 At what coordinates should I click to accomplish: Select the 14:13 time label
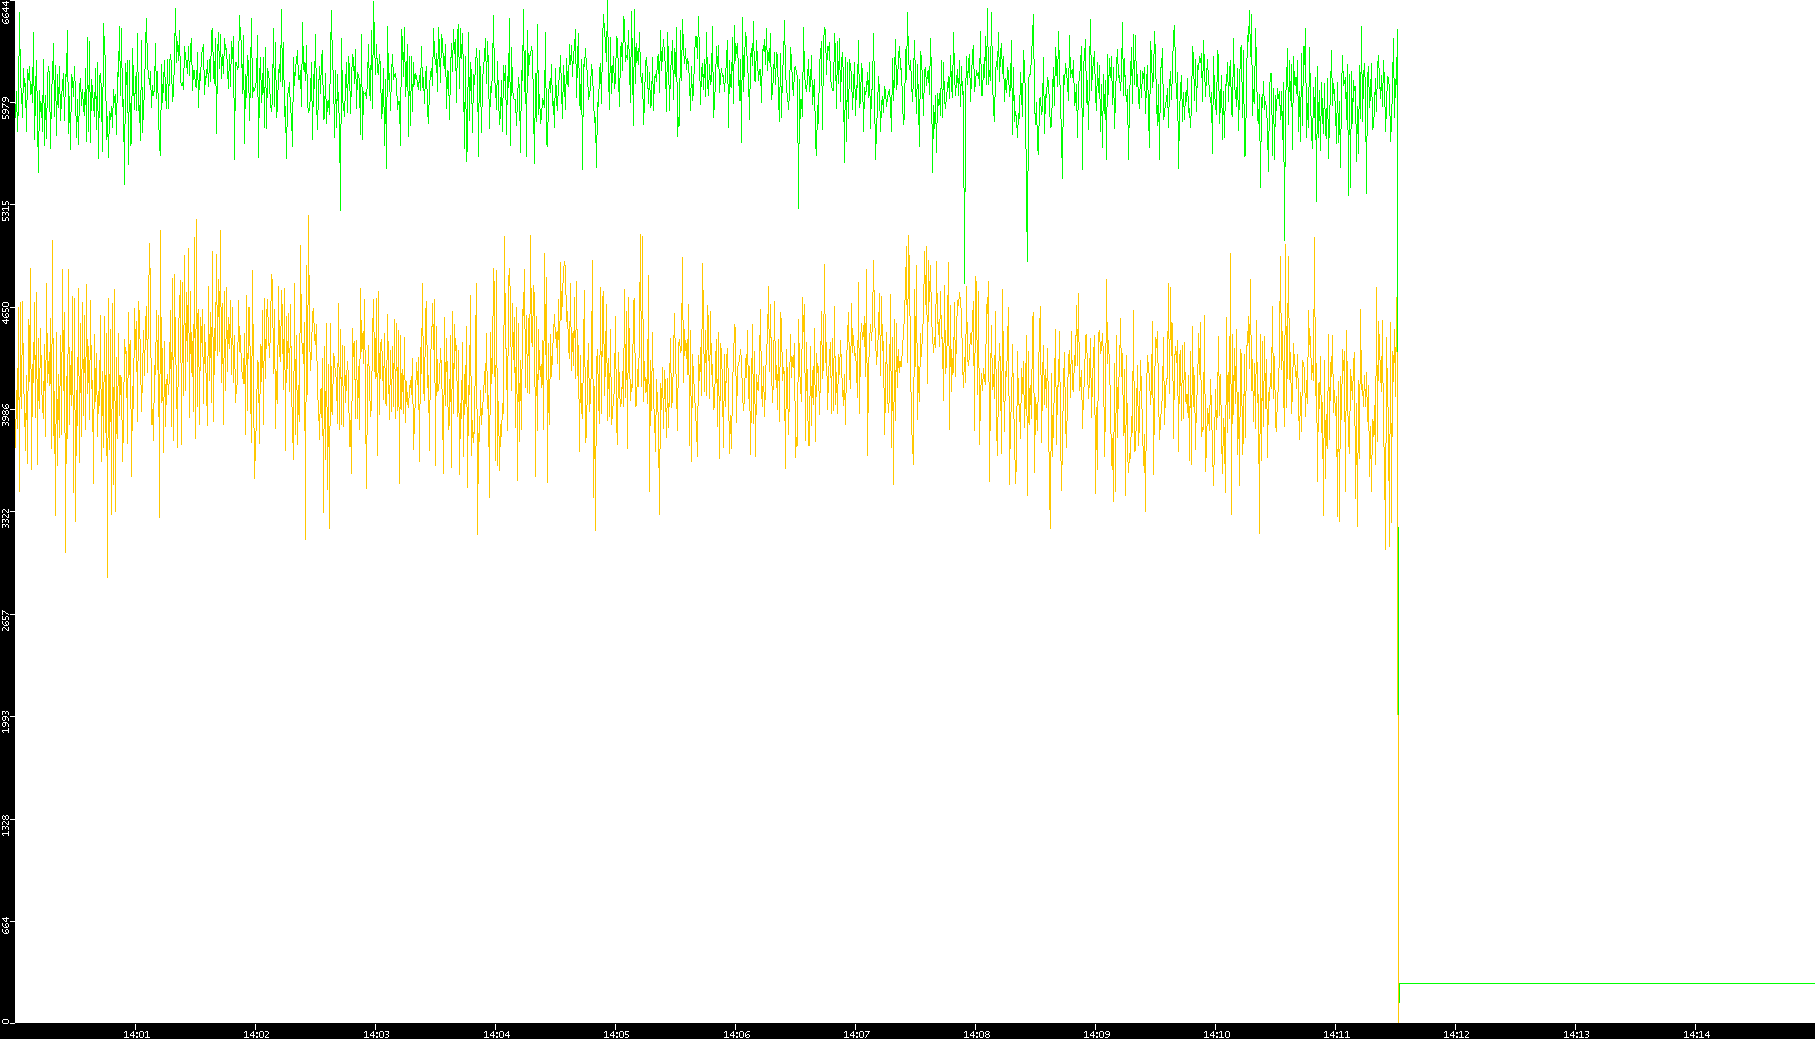tap(1576, 1034)
